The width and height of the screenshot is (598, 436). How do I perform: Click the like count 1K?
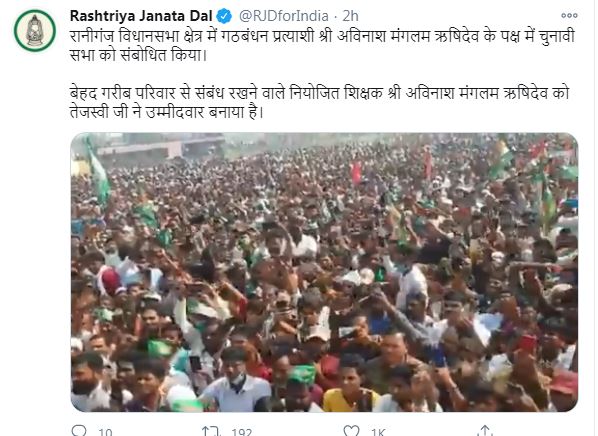coord(378,432)
